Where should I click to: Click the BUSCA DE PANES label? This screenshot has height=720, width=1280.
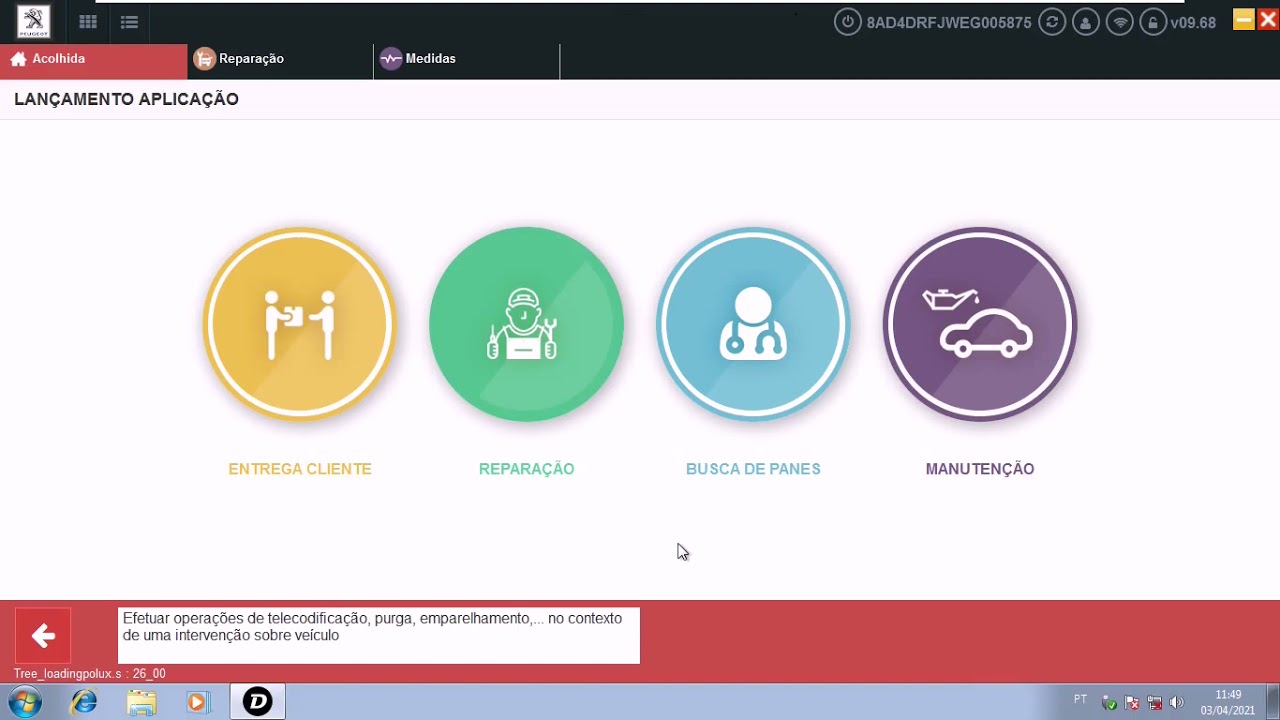(x=753, y=469)
